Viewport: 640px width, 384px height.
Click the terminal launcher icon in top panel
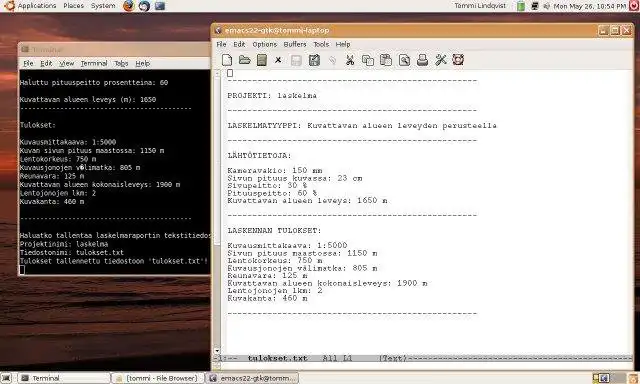[x=160, y=6]
